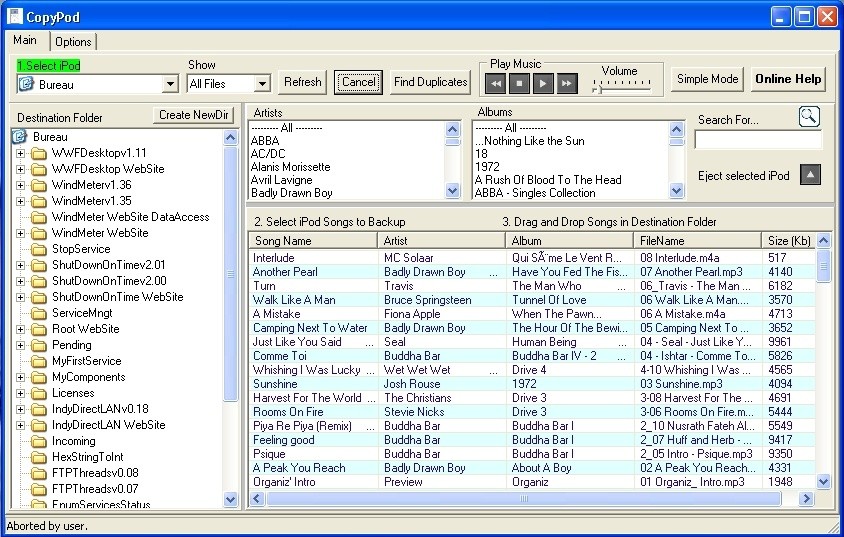844x537 pixels.
Task: Expand the WindMeterv1.36 folder
Action: [x=20, y=185]
